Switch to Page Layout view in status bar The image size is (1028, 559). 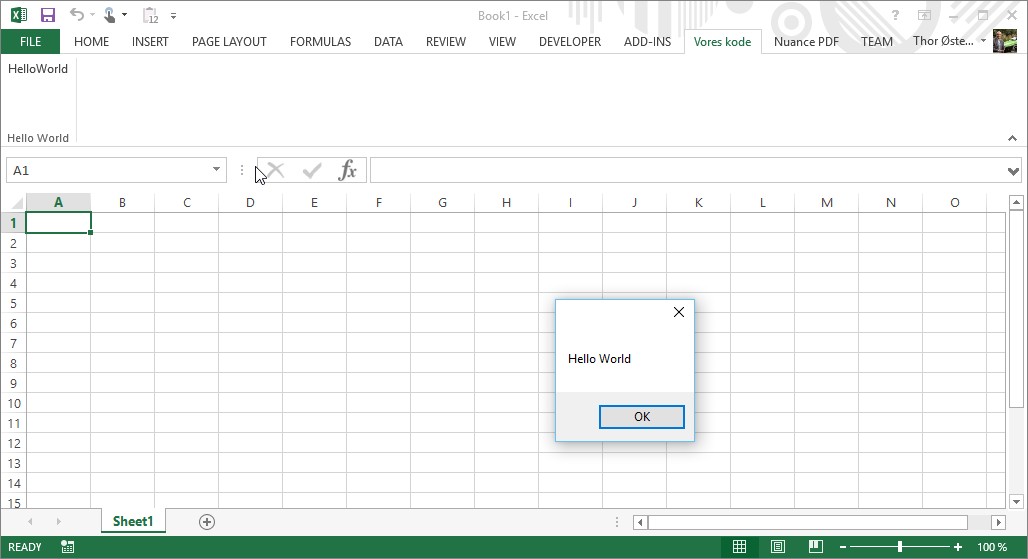coord(778,547)
